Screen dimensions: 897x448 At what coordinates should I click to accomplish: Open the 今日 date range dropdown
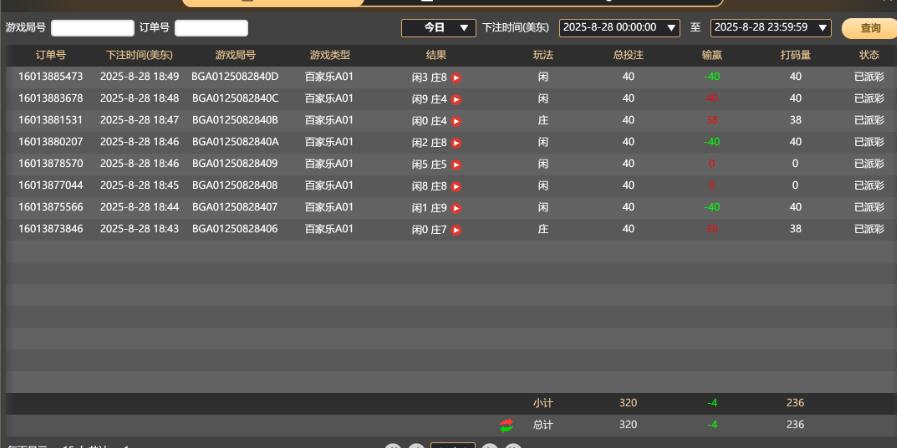click(x=438, y=28)
